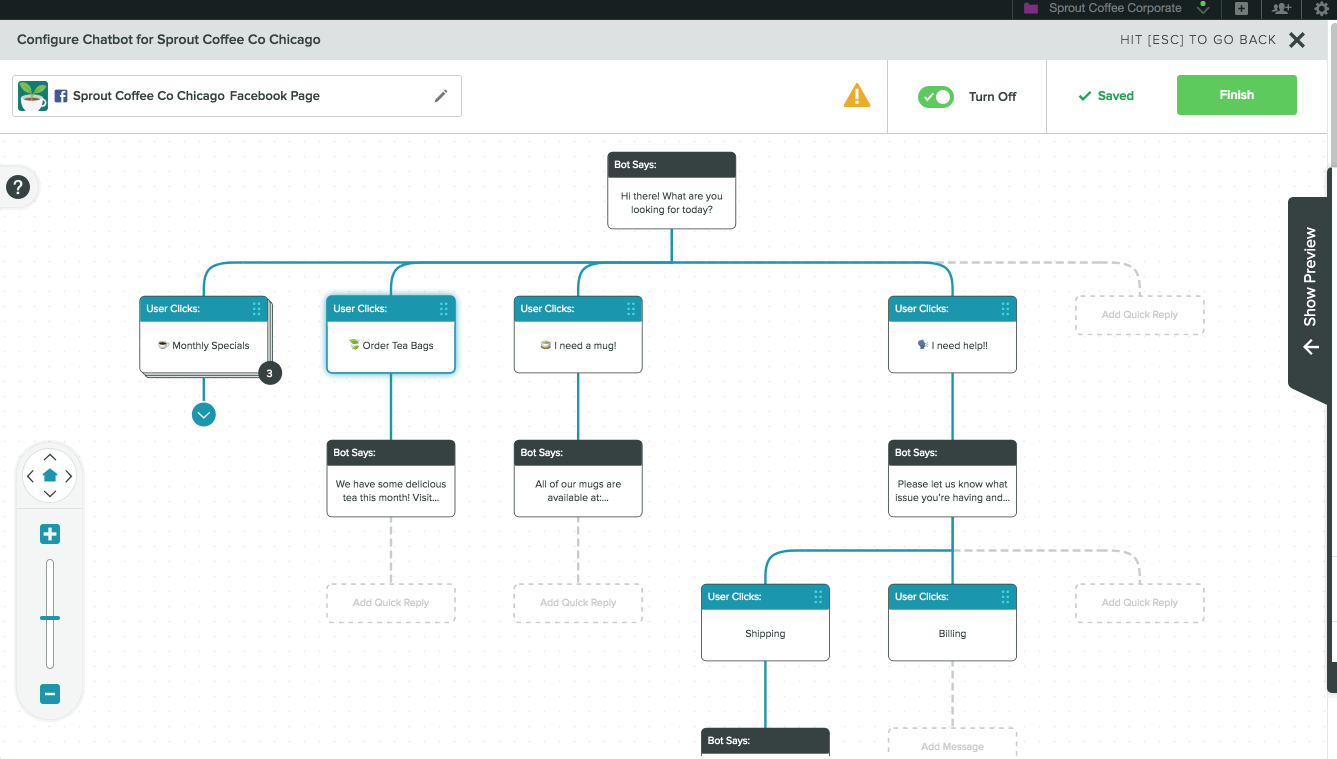Click the drag handle on I need help card
Viewport: 1337px width, 759px height.
click(x=1005, y=309)
